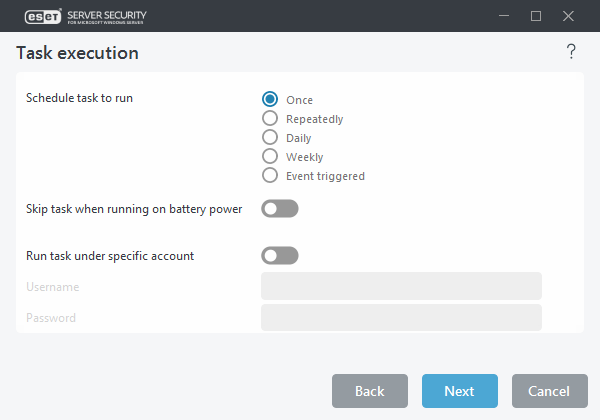Viewport: 600px width, 420px height.
Task: Open help with the question mark icon
Action: pos(571,52)
